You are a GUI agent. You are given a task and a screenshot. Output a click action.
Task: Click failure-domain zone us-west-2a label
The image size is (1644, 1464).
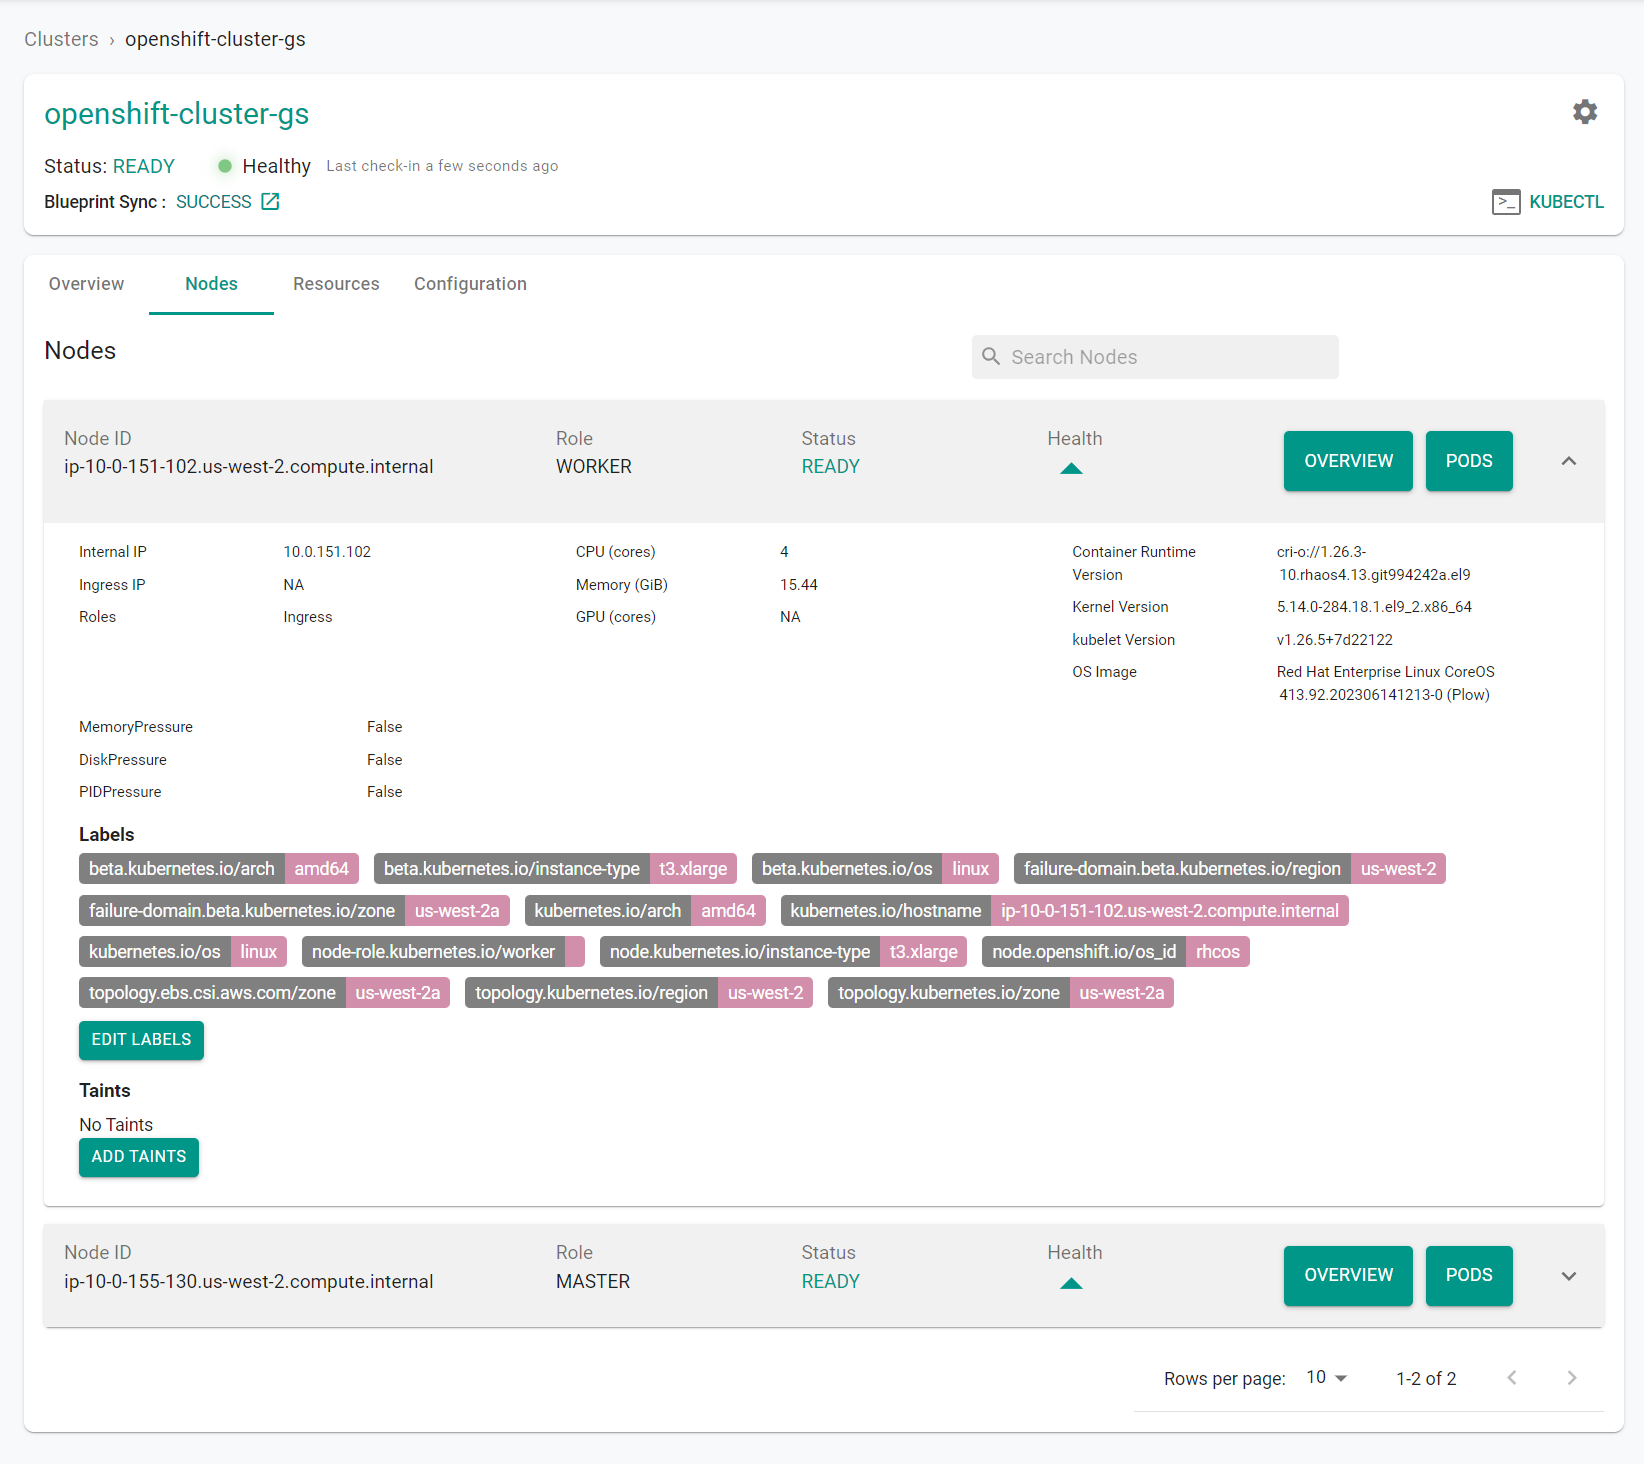point(294,911)
